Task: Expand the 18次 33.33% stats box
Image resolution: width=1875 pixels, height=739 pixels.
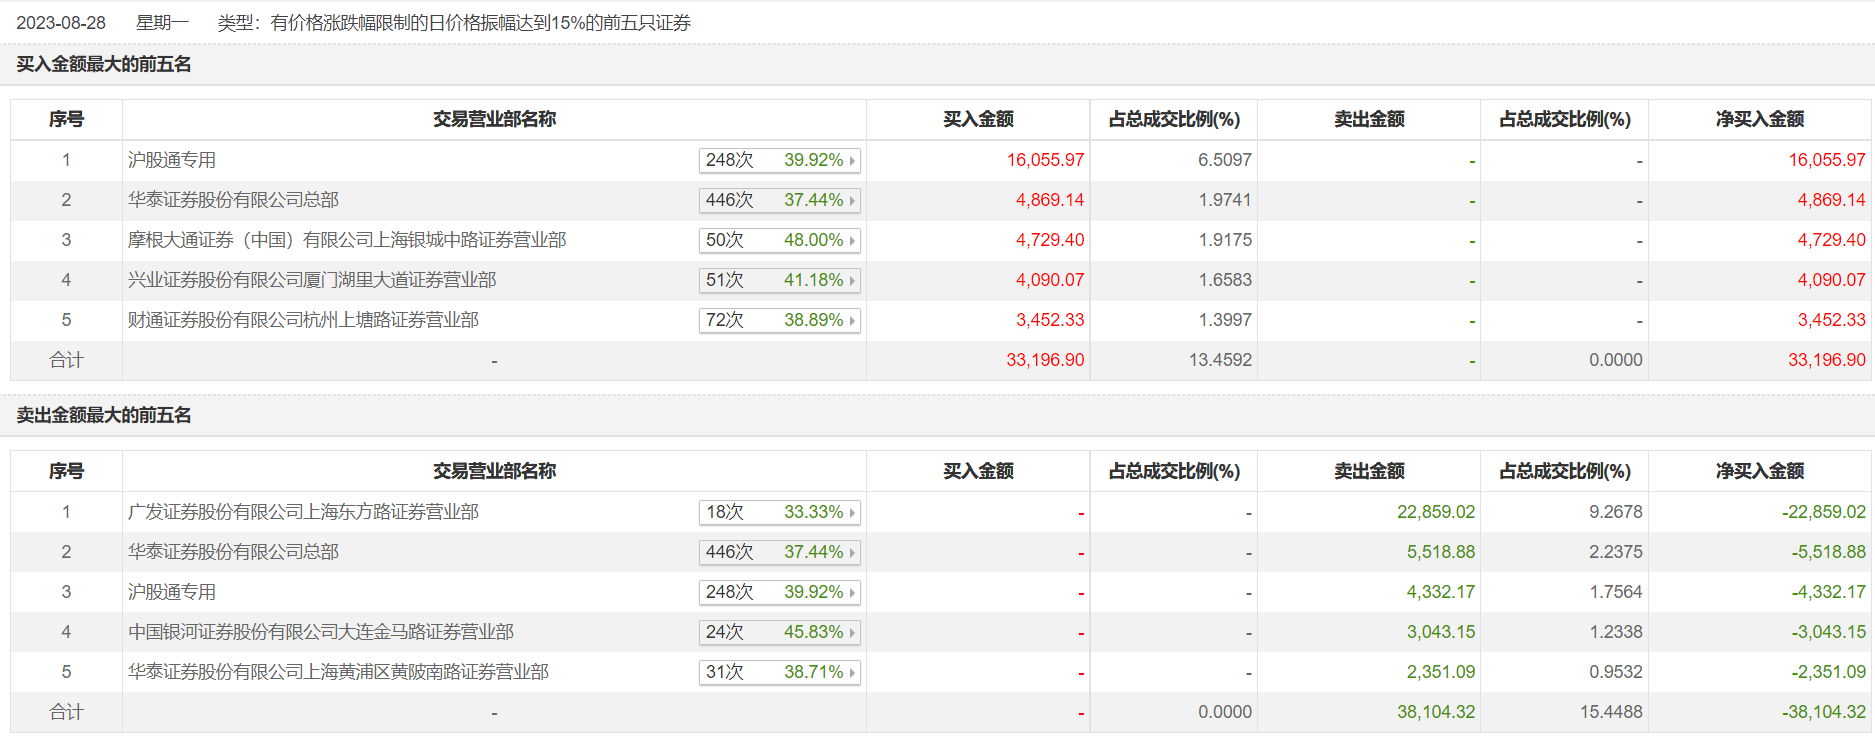Action: pos(779,512)
